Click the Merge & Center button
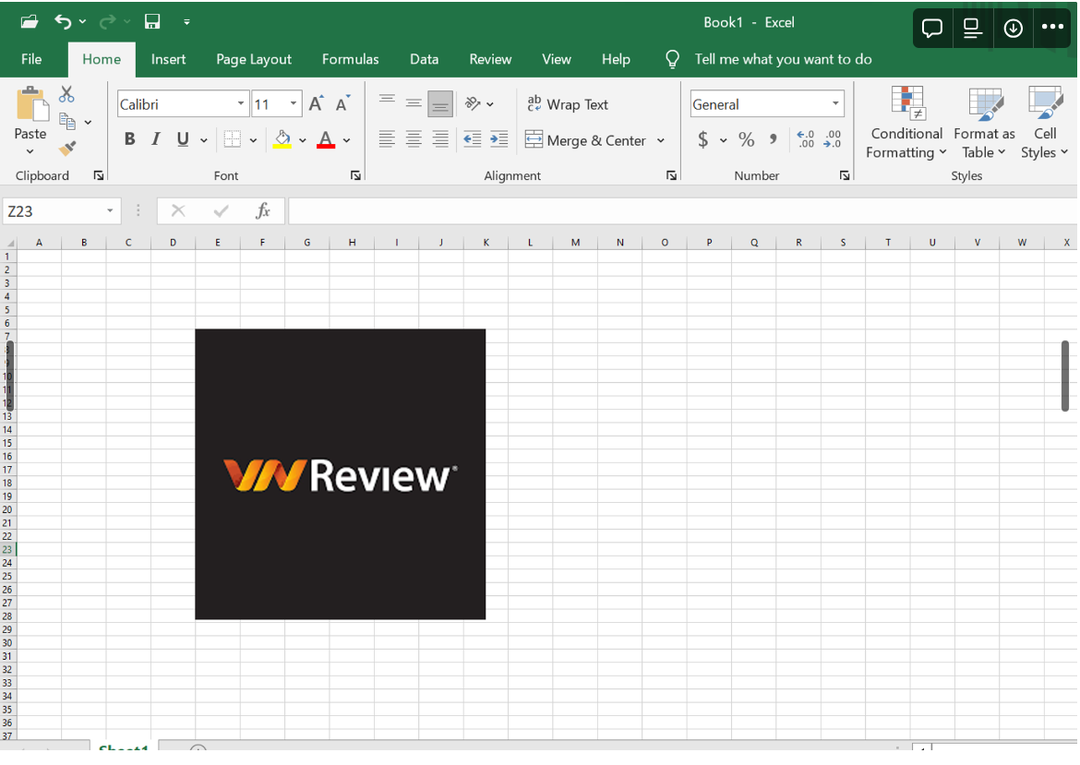 point(586,140)
